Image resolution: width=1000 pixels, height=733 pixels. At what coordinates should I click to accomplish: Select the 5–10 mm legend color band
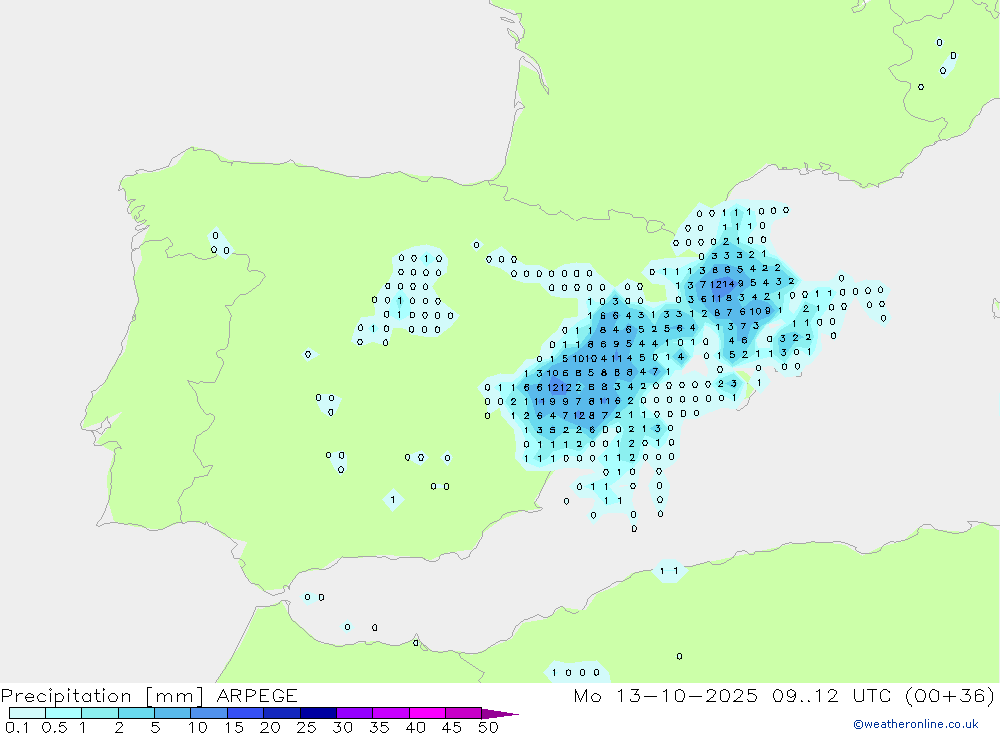[172, 713]
